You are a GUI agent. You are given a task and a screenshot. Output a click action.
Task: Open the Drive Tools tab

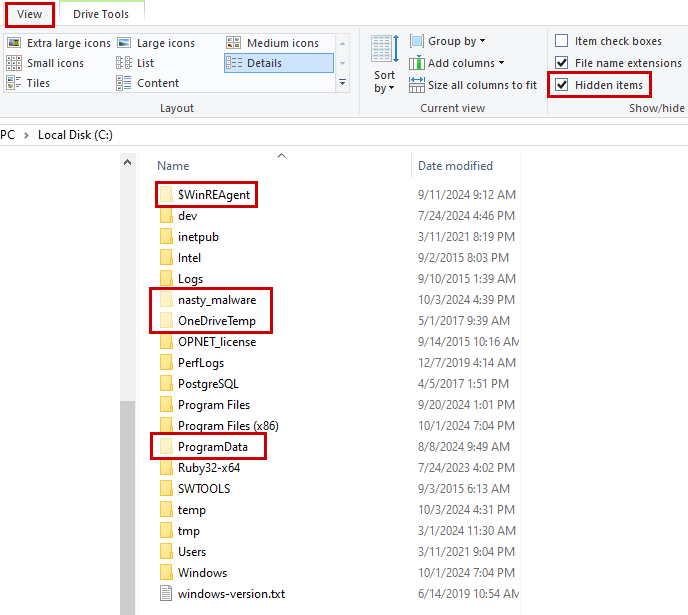pyautogui.click(x=101, y=14)
